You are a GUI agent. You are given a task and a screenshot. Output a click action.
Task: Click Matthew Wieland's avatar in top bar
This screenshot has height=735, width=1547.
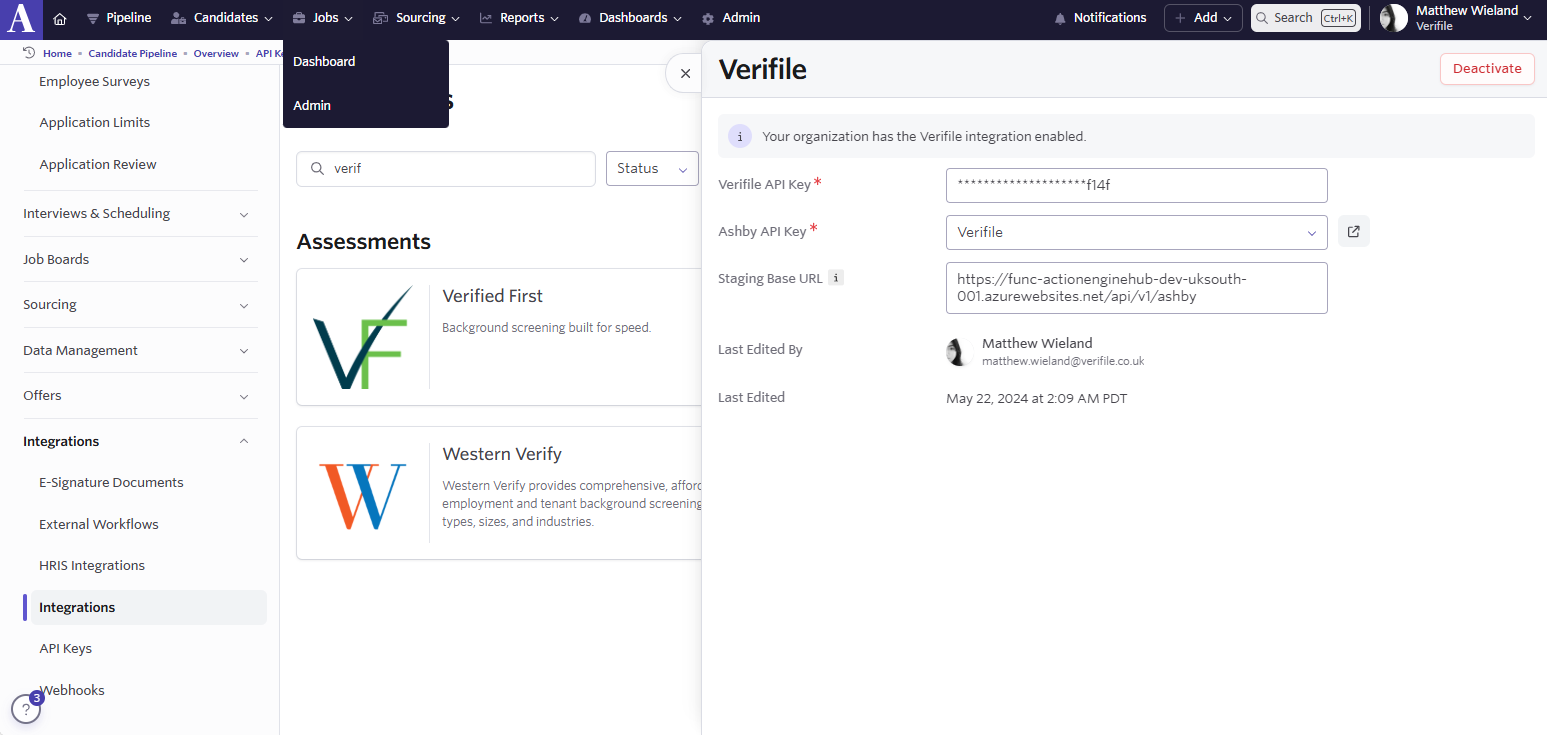[1394, 18]
